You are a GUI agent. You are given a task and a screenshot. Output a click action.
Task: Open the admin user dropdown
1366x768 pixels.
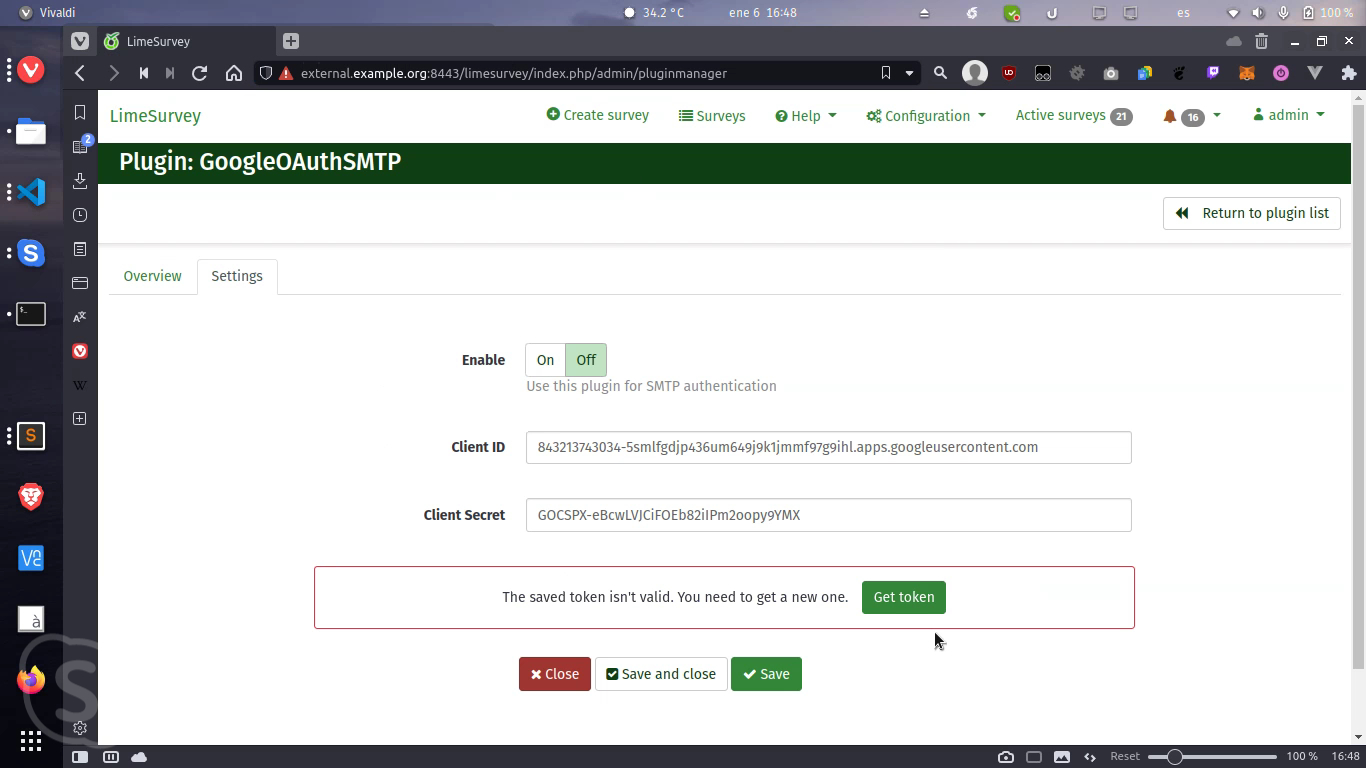(x=1288, y=115)
